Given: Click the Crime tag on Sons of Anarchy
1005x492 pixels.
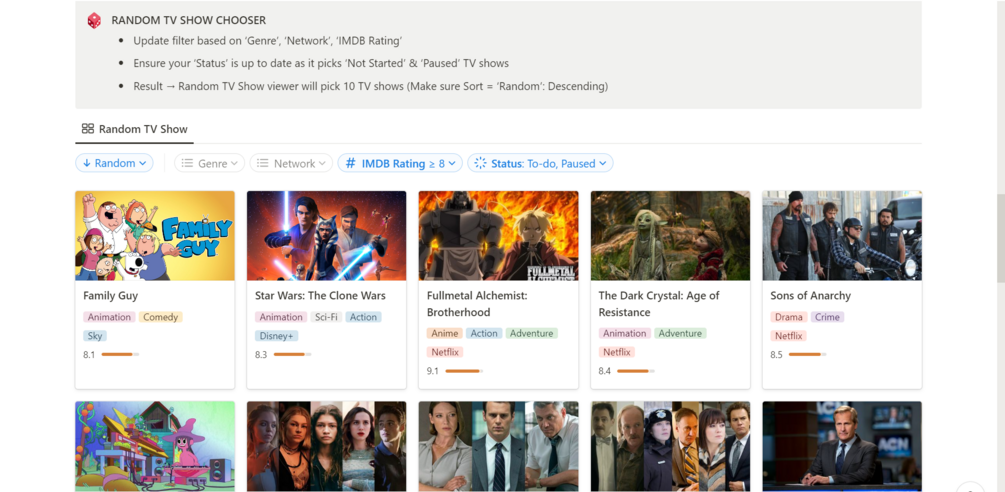Looking at the screenshot, I should (827, 317).
